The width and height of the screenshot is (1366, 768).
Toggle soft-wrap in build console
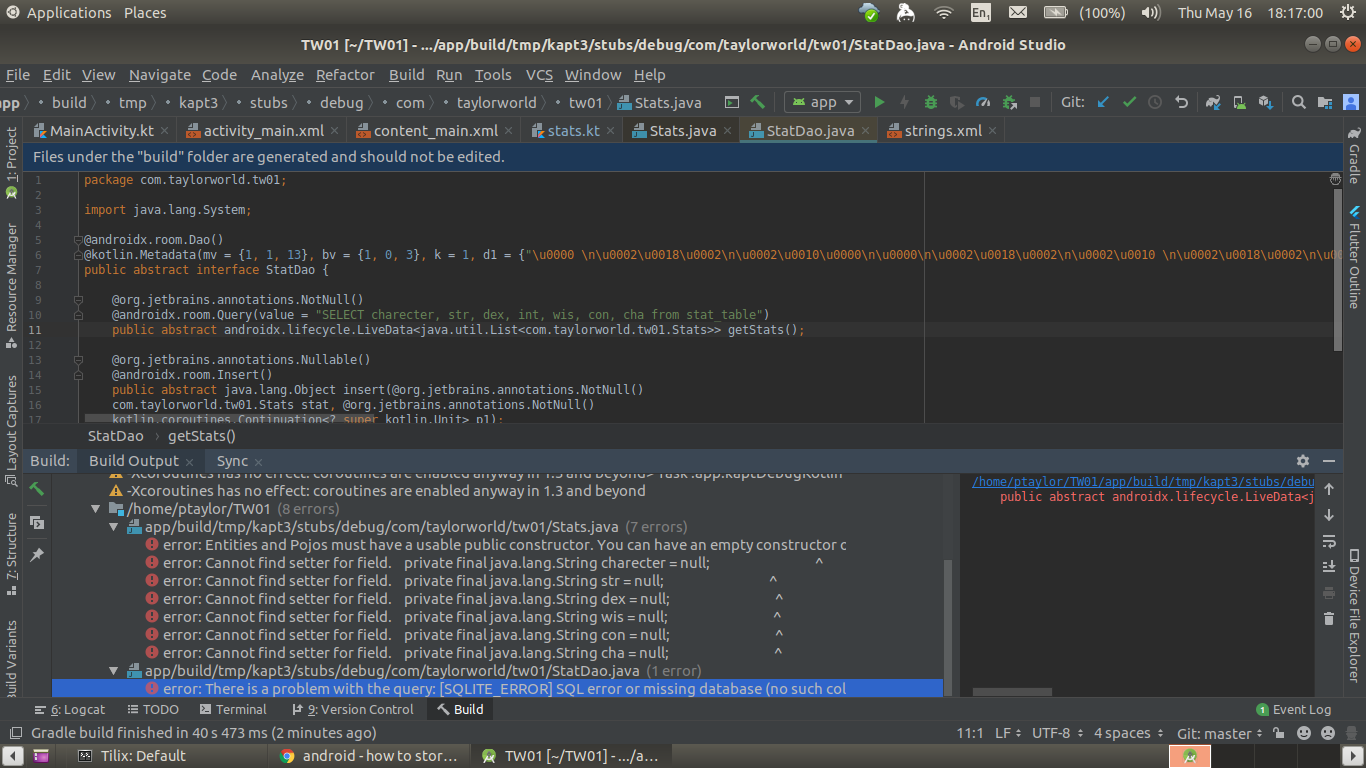tap(1329, 541)
